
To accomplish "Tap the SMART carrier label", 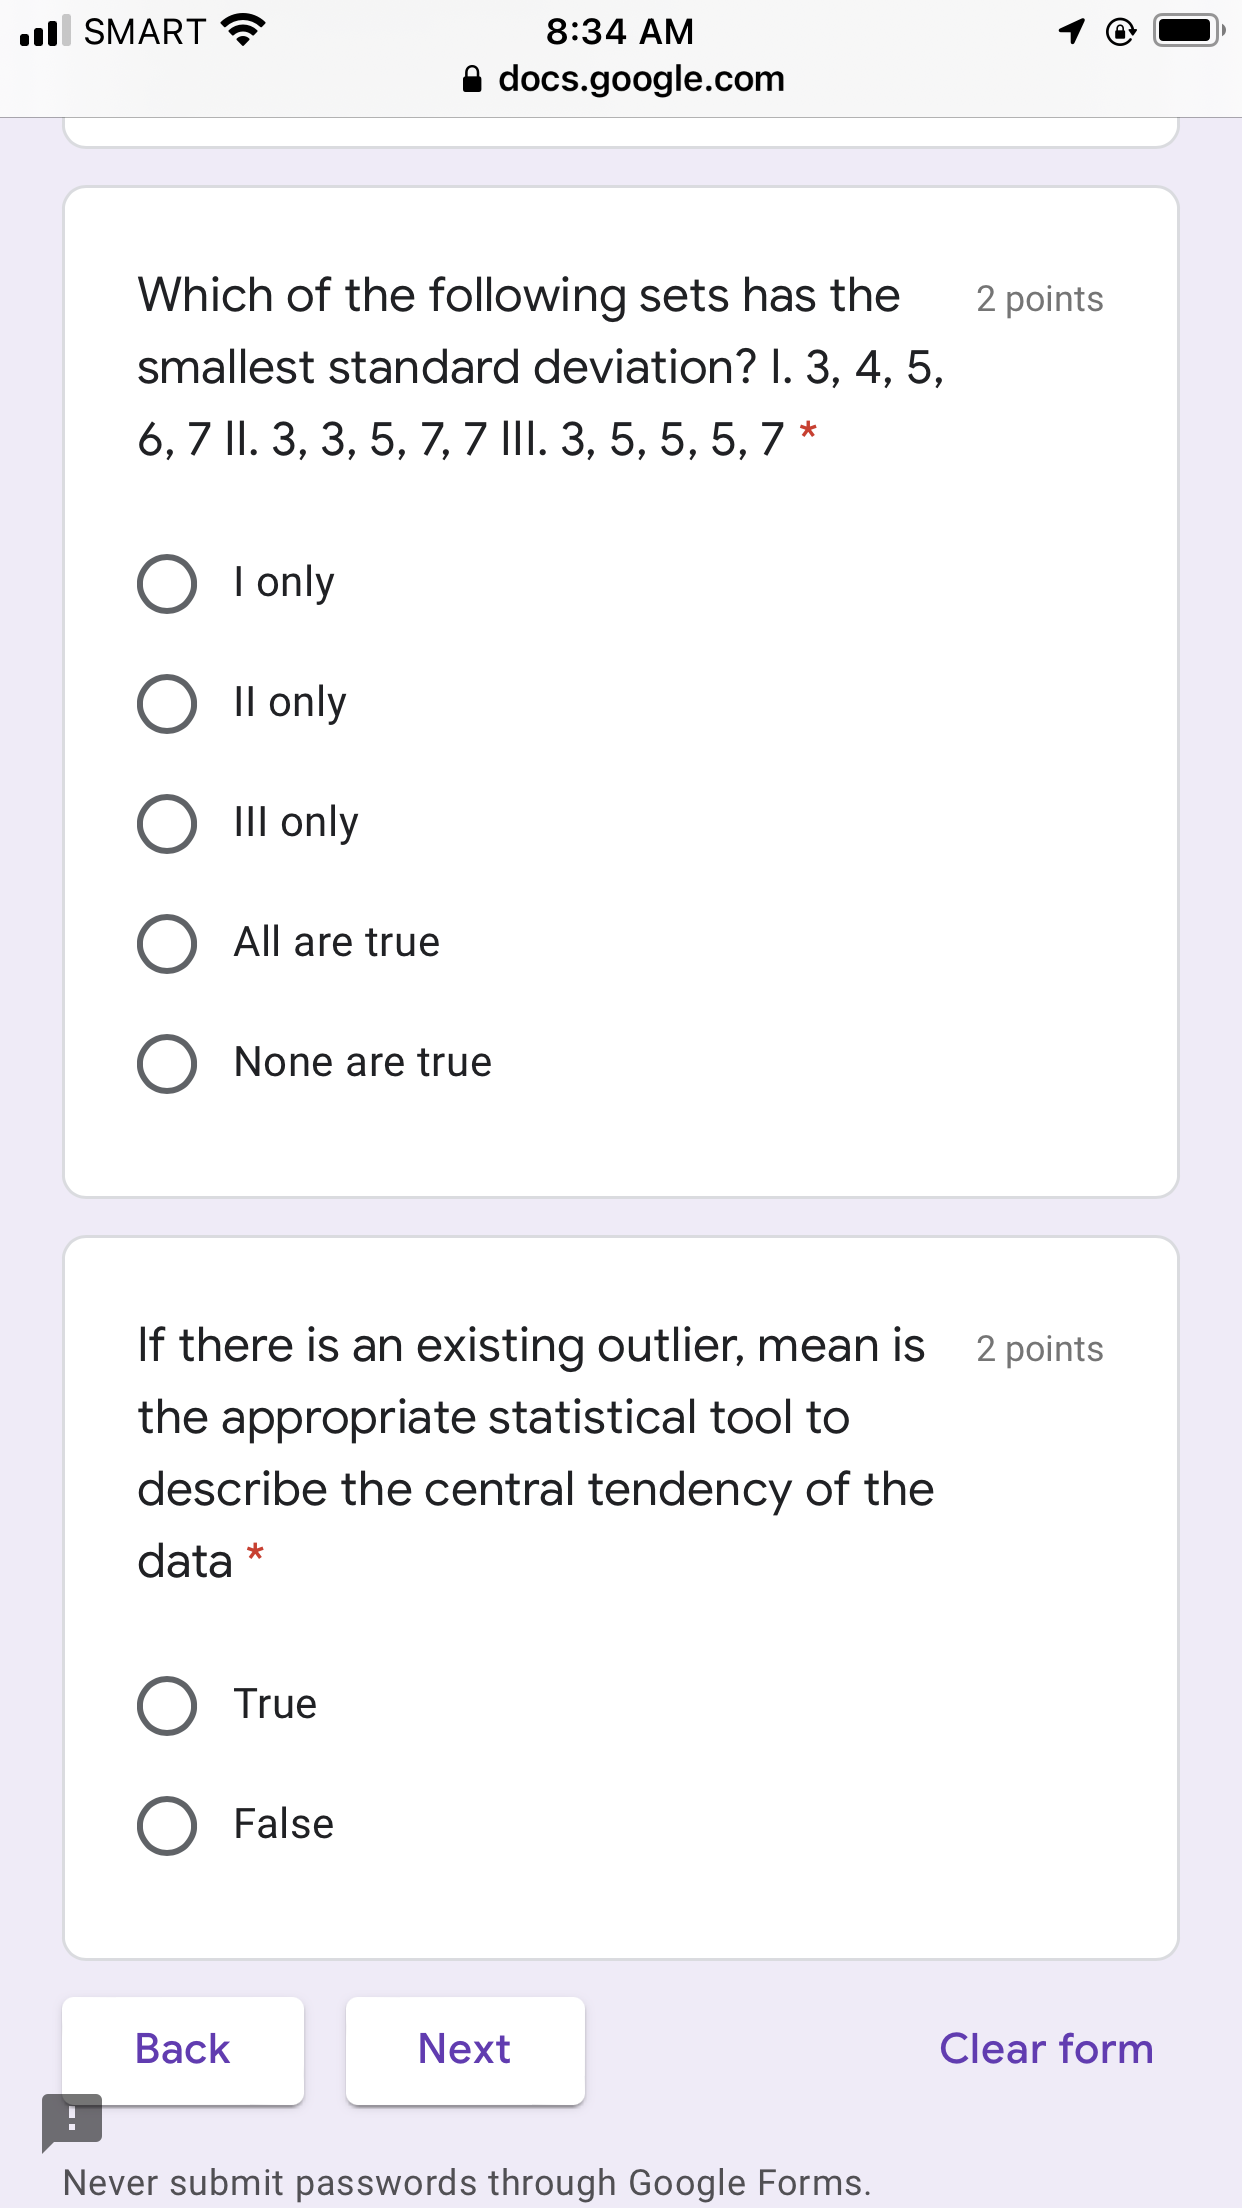I will coord(141,31).
